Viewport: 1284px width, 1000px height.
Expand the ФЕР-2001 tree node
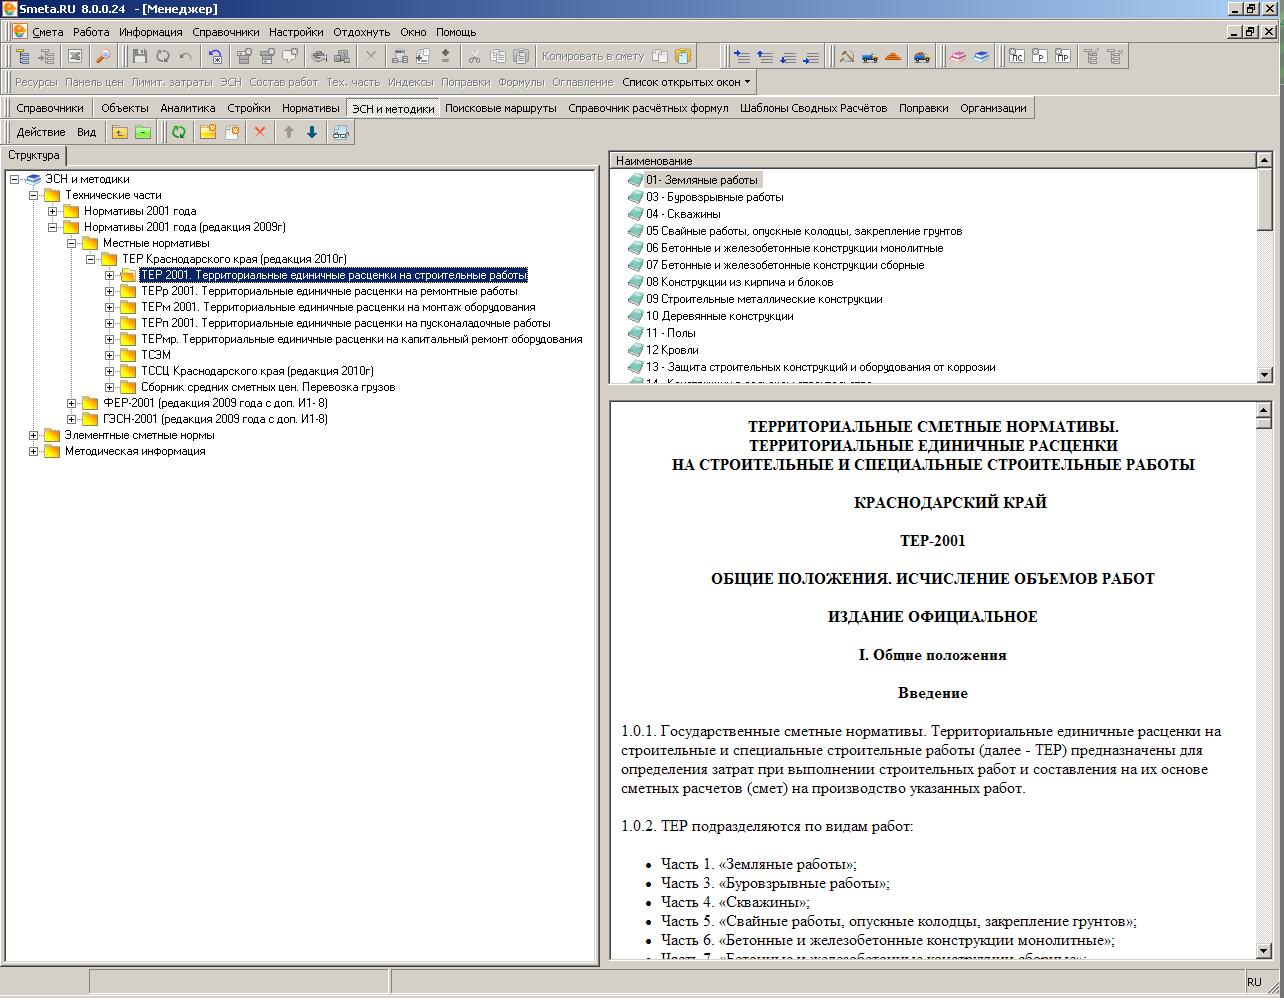(71, 403)
